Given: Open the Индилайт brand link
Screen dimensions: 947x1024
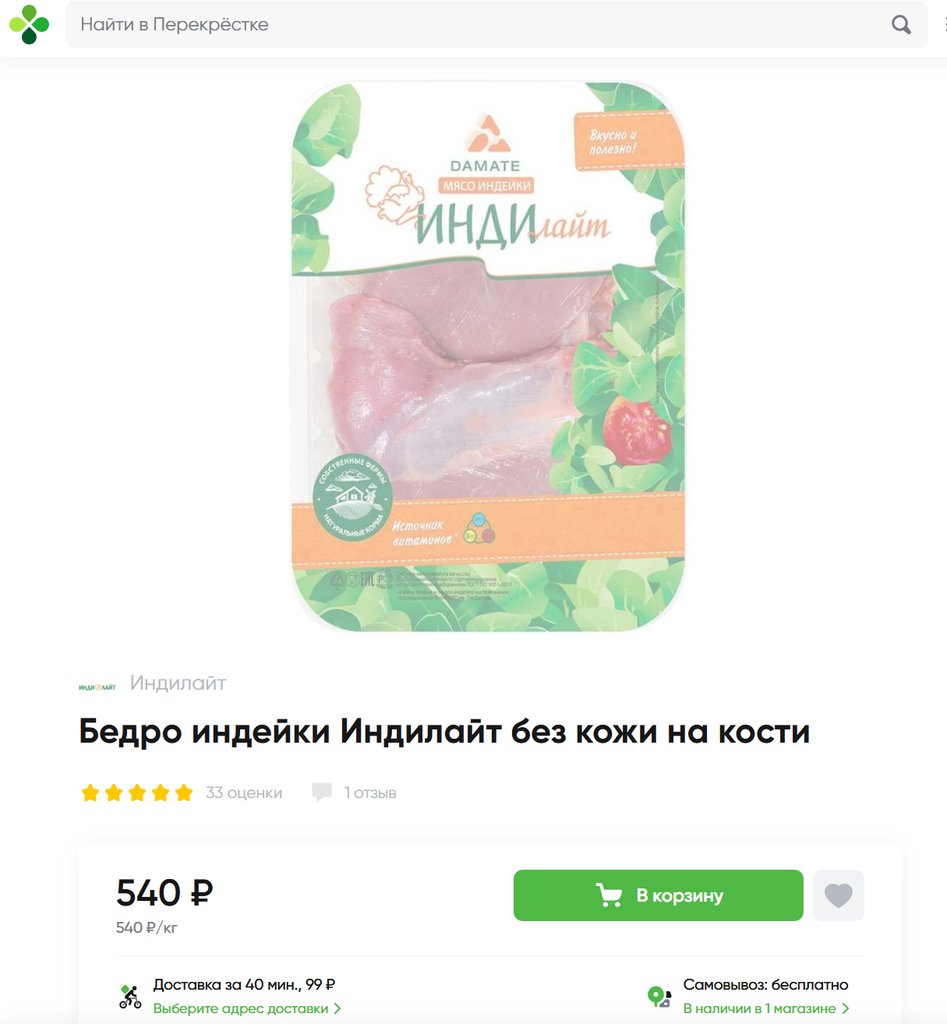Looking at the screenshot, I should point(178,682).
